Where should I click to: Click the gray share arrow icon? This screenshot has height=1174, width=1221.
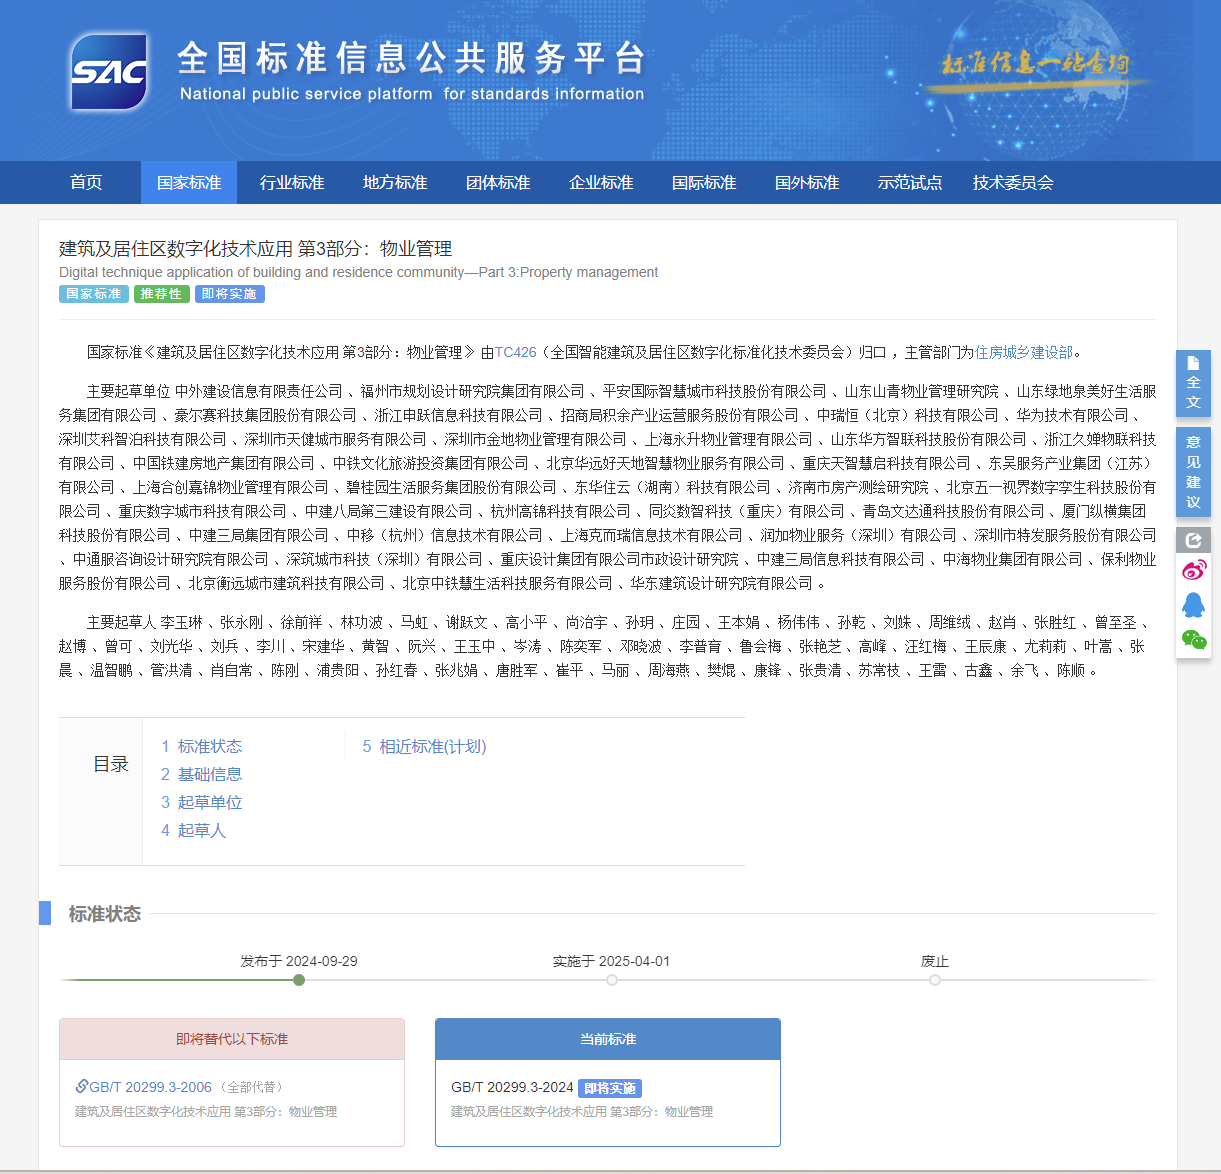tap(1193, 540)
